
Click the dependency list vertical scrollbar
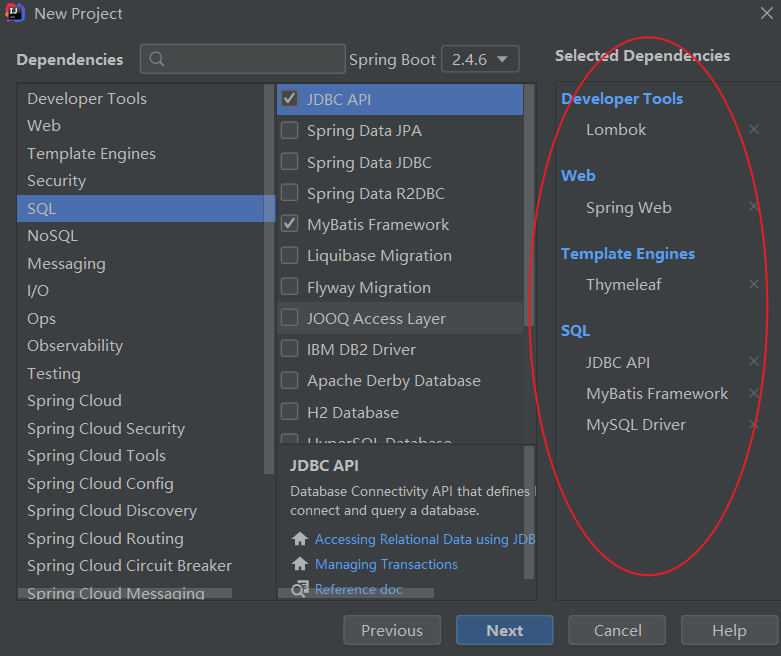coord(528,204)
